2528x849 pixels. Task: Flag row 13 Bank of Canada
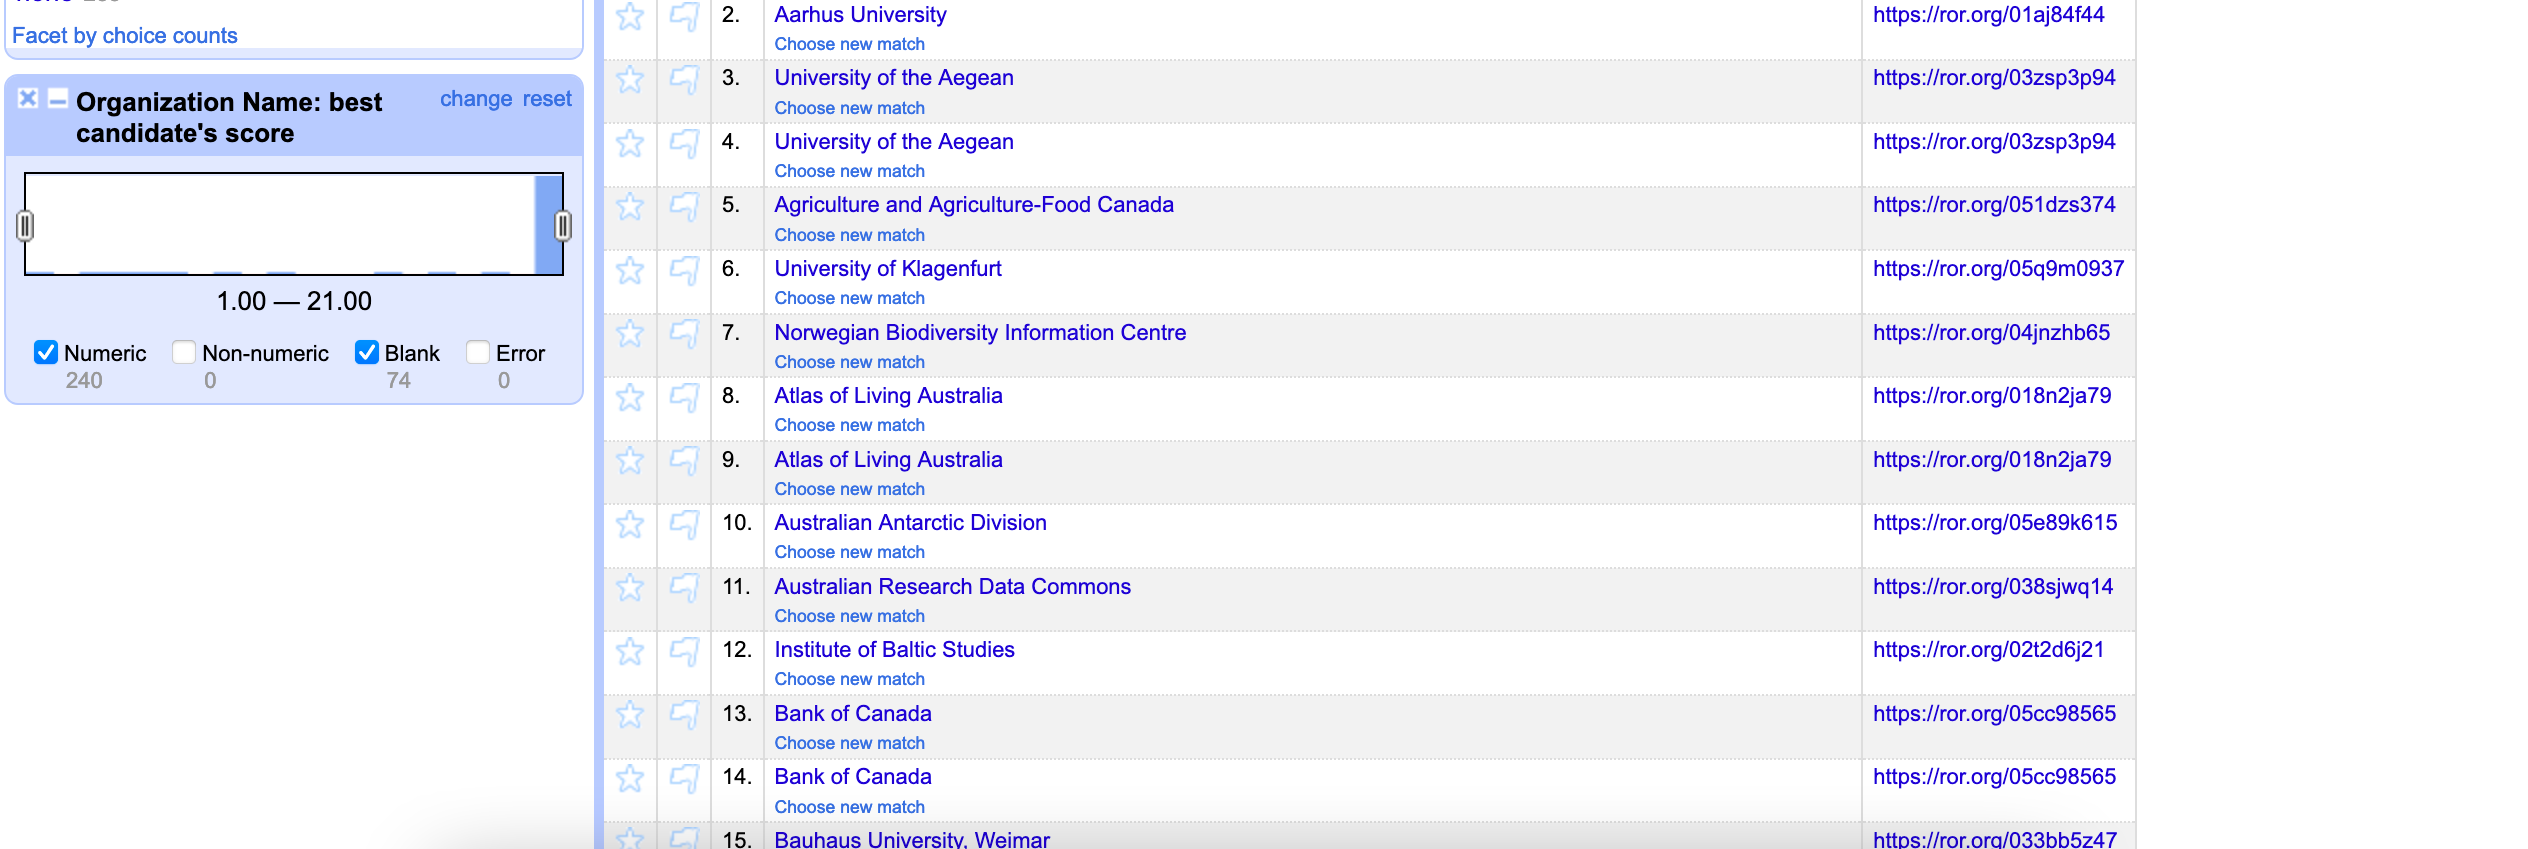click(684, 714)
